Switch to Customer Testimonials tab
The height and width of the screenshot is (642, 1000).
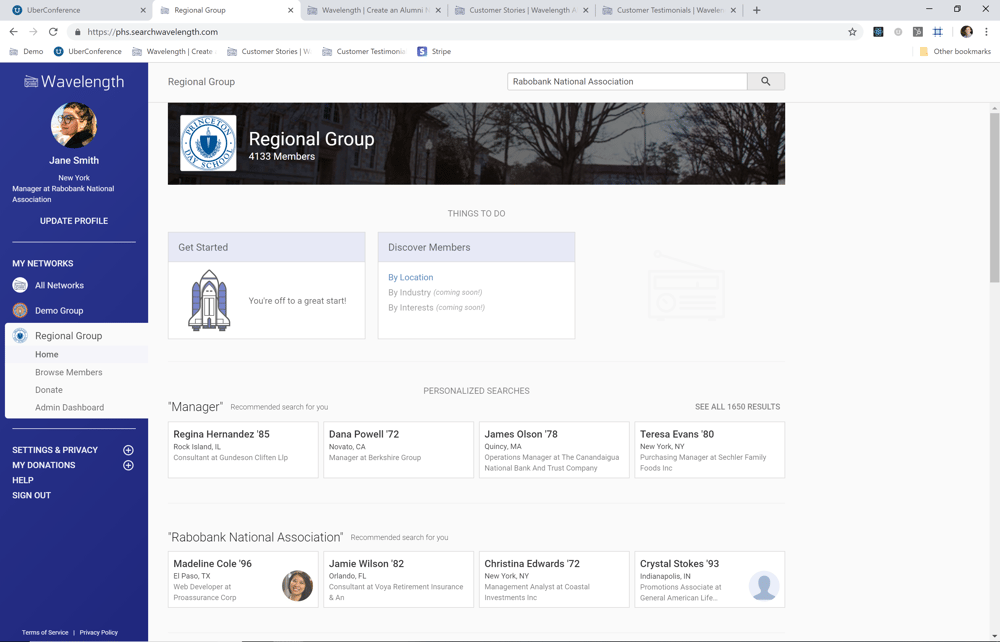[x=670, y=10]
